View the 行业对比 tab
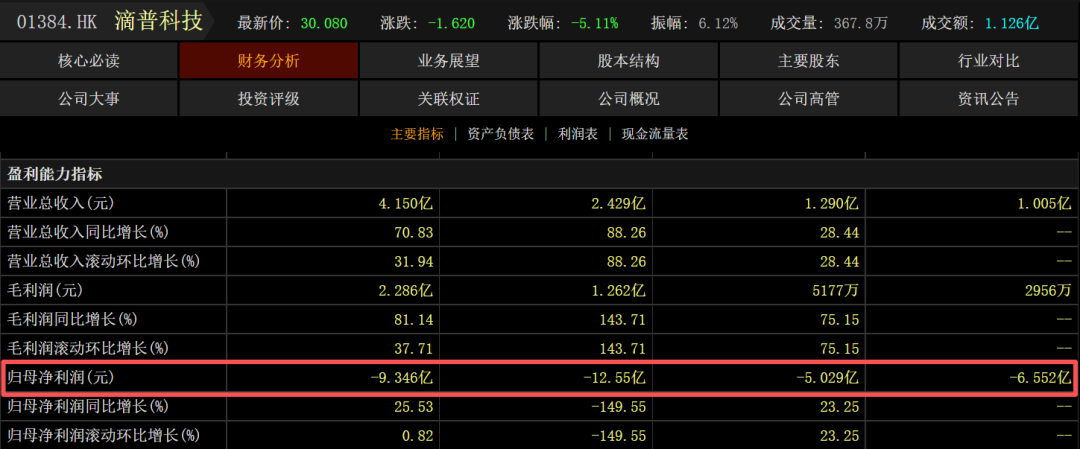Viewport: 1080px width, 449px height. pos(988,61)
